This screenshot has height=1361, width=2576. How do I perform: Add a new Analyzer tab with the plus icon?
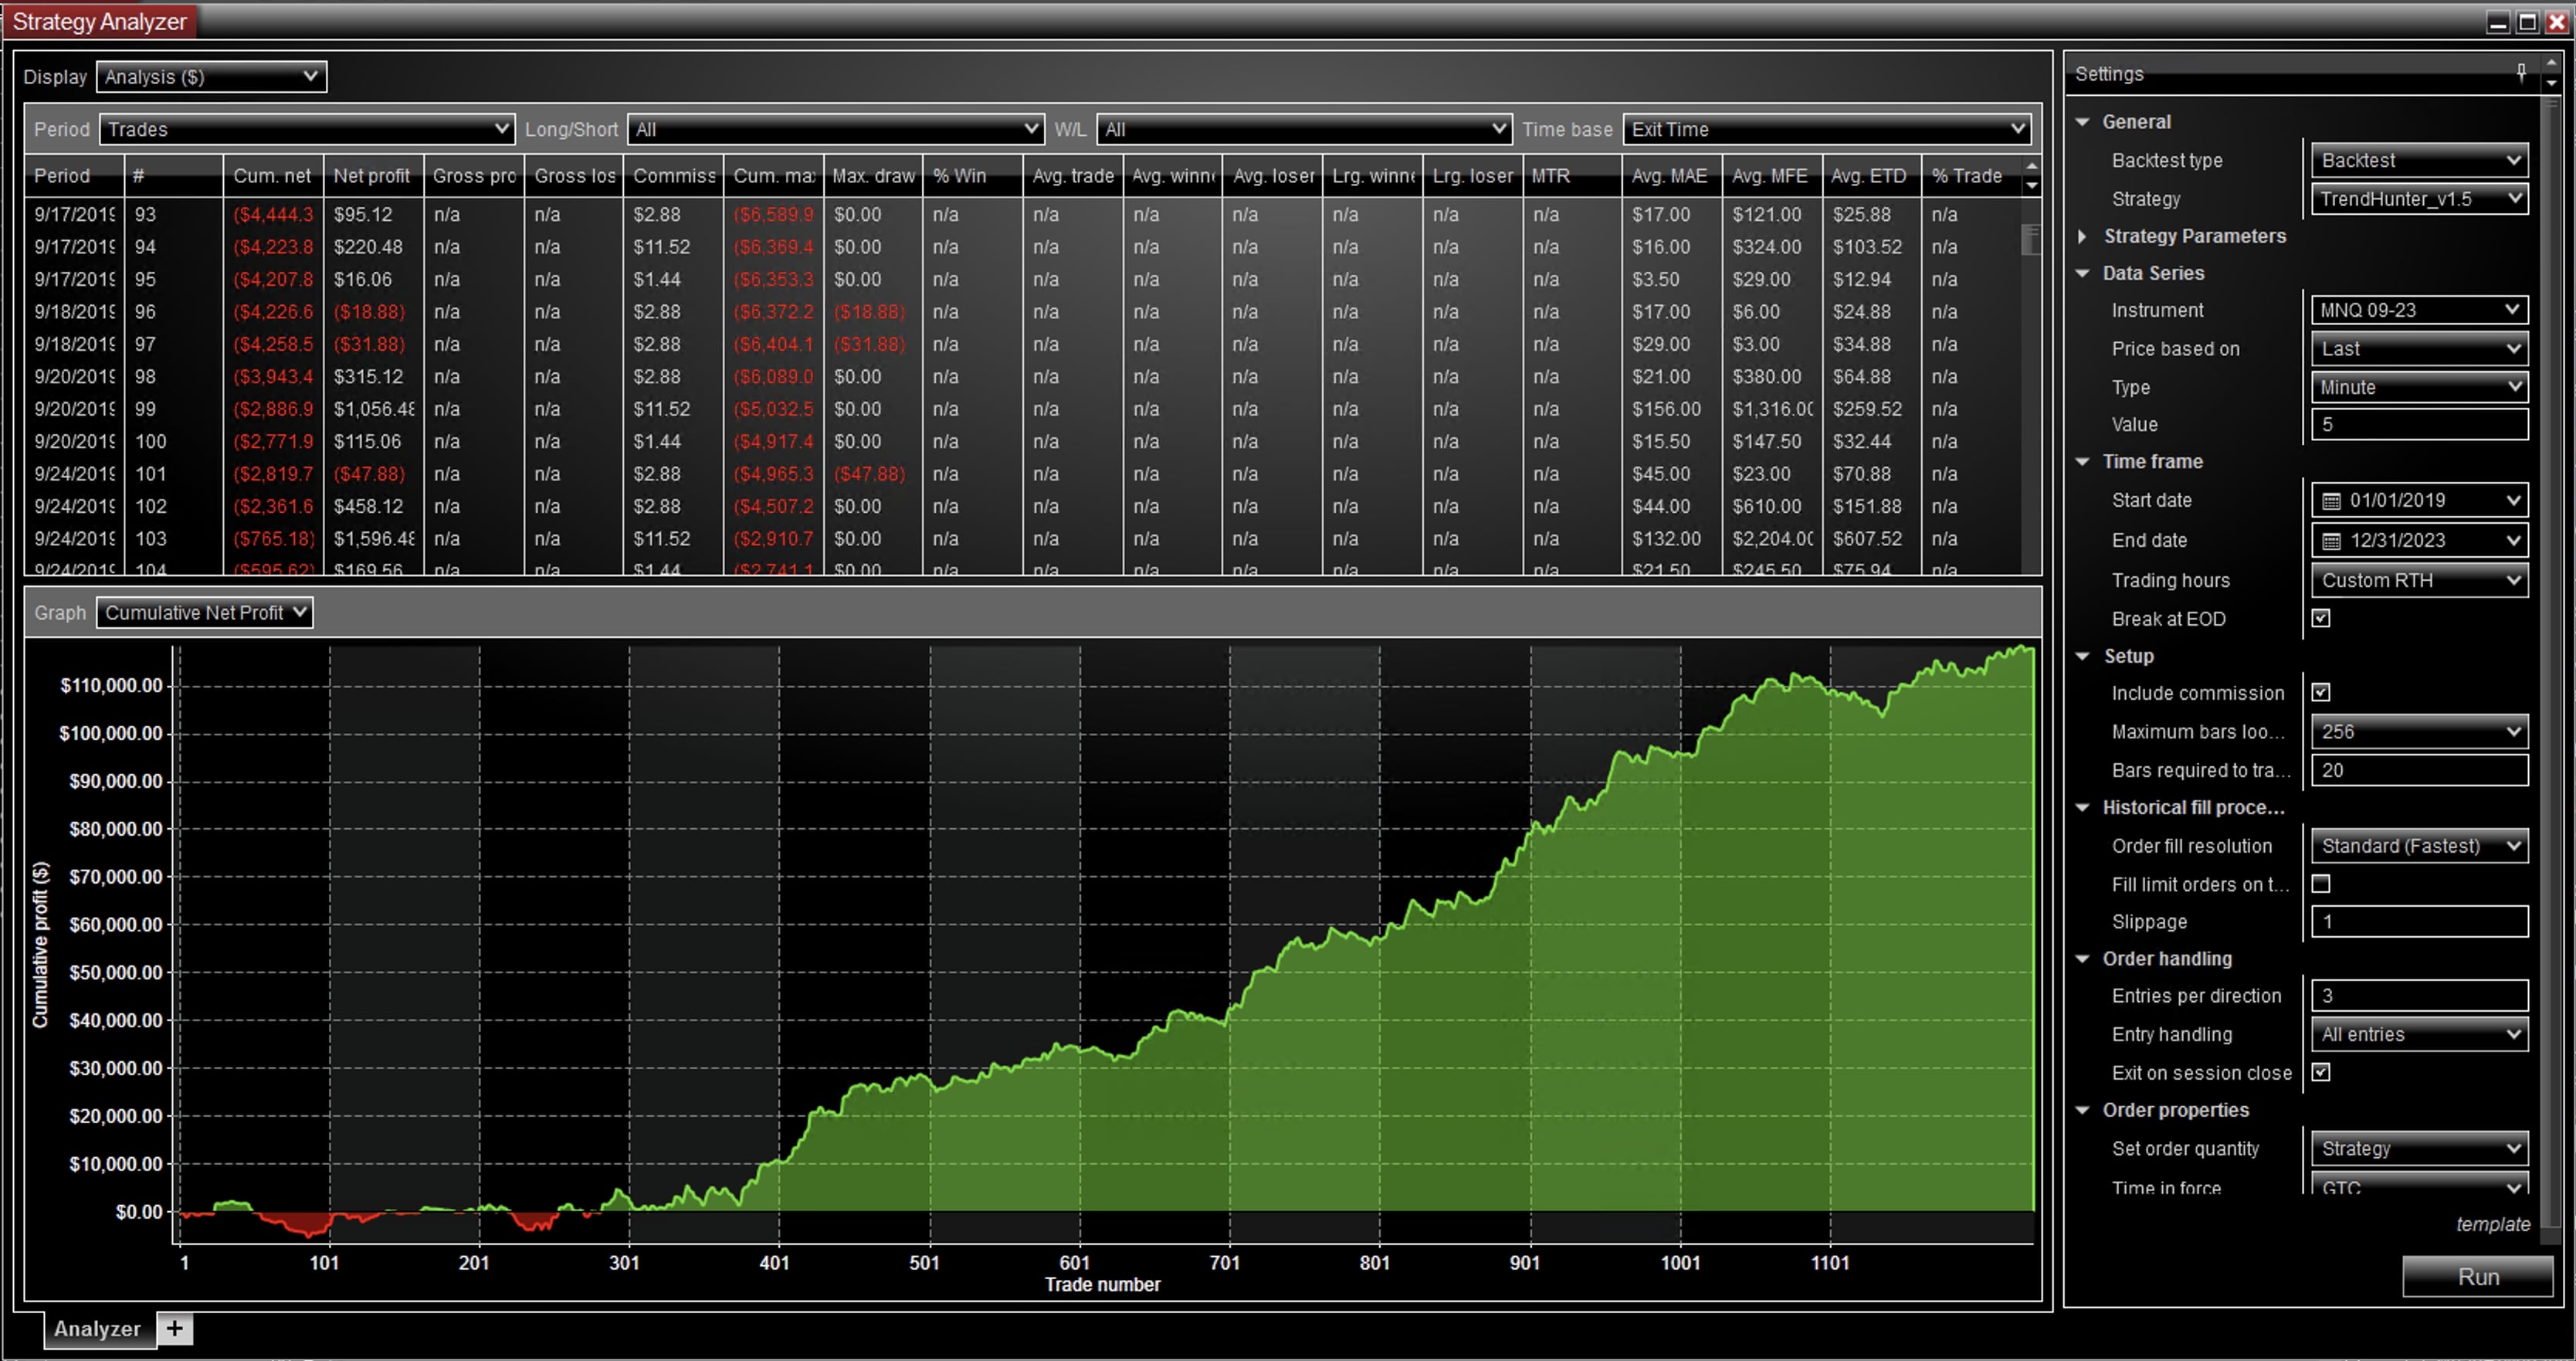175,1329
